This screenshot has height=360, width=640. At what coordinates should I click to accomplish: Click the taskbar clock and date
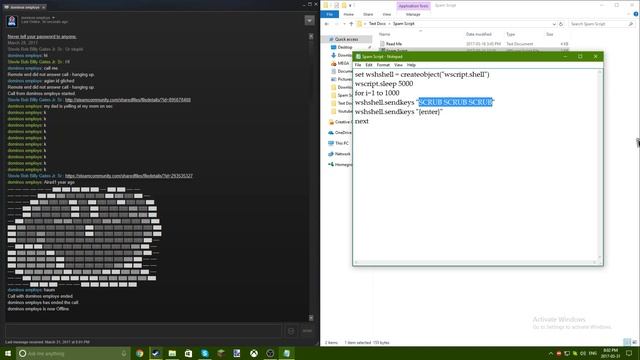click(611, 353)
